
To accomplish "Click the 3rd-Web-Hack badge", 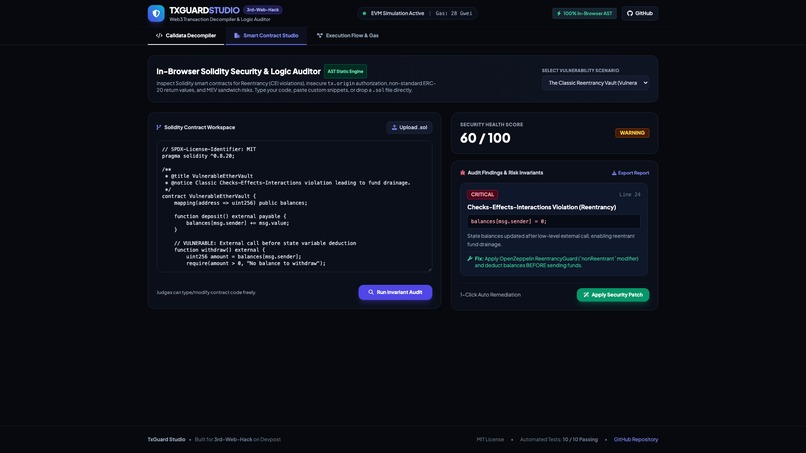I will (263, 10).
